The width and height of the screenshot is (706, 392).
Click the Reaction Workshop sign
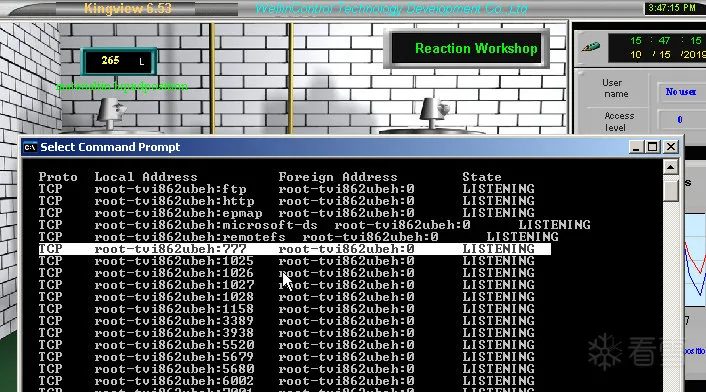pos(467,48)
